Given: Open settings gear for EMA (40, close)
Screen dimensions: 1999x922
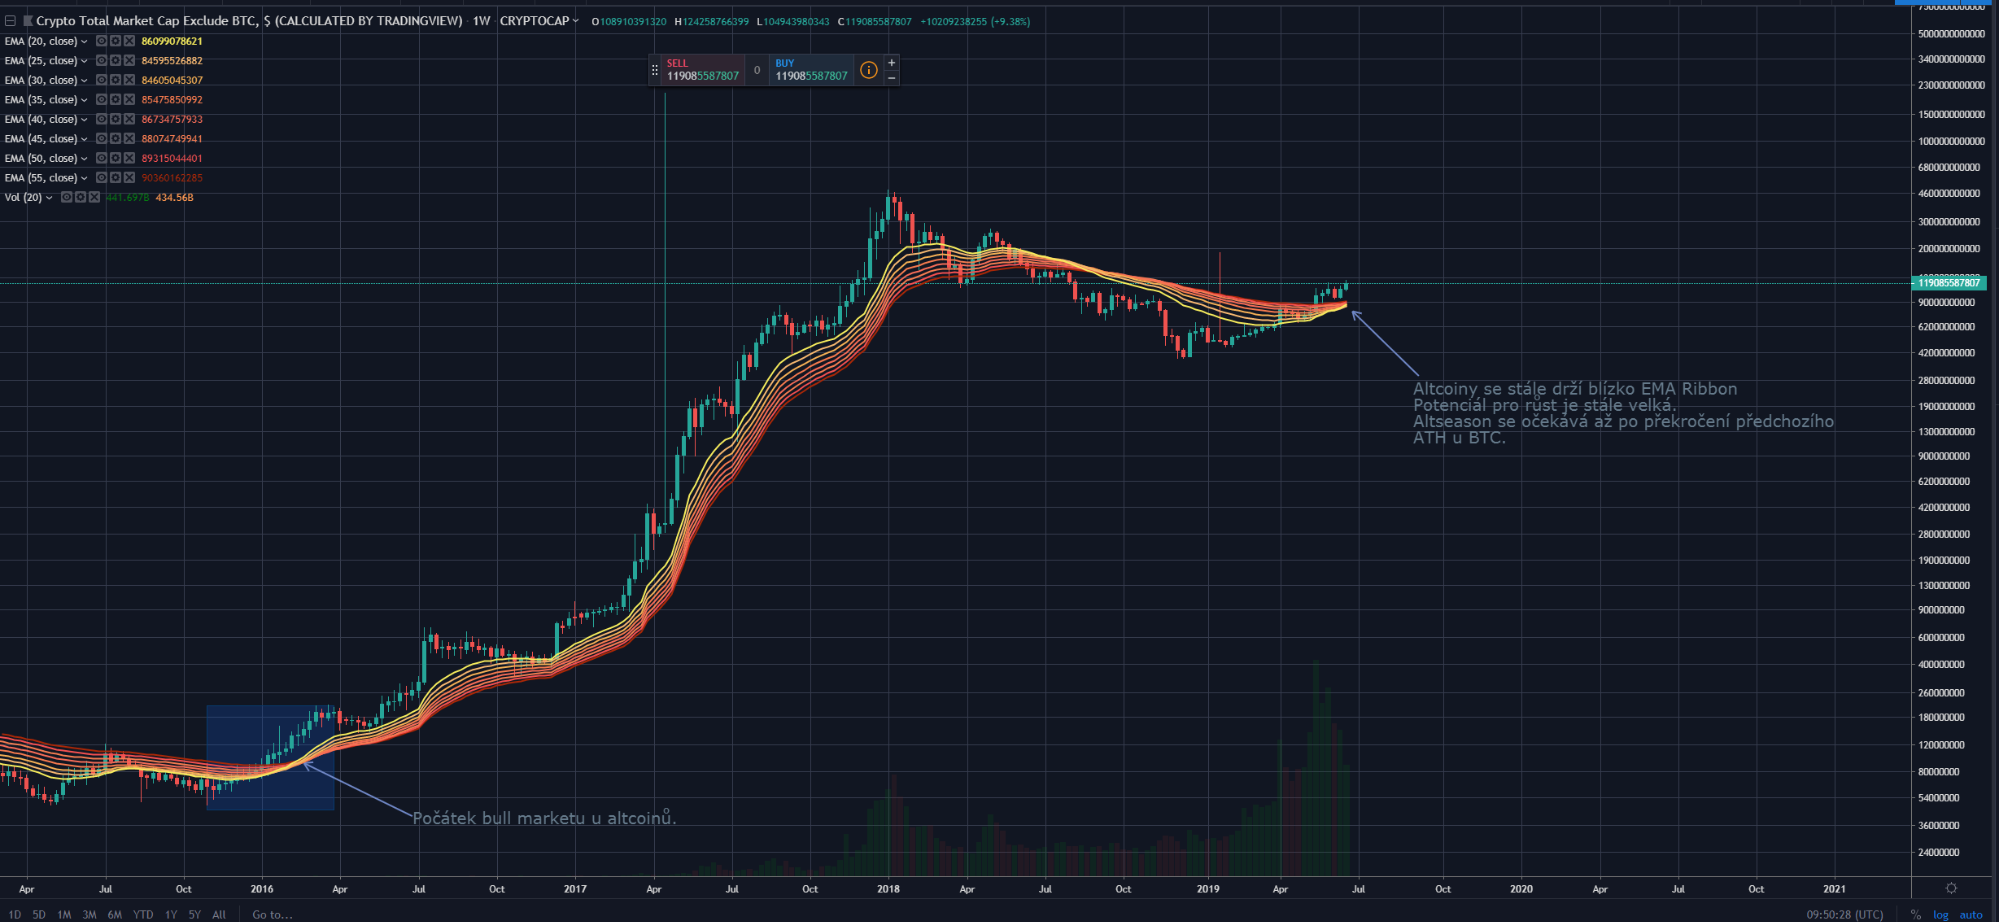Looking at the screenshot, I should (x=115, y=119).
